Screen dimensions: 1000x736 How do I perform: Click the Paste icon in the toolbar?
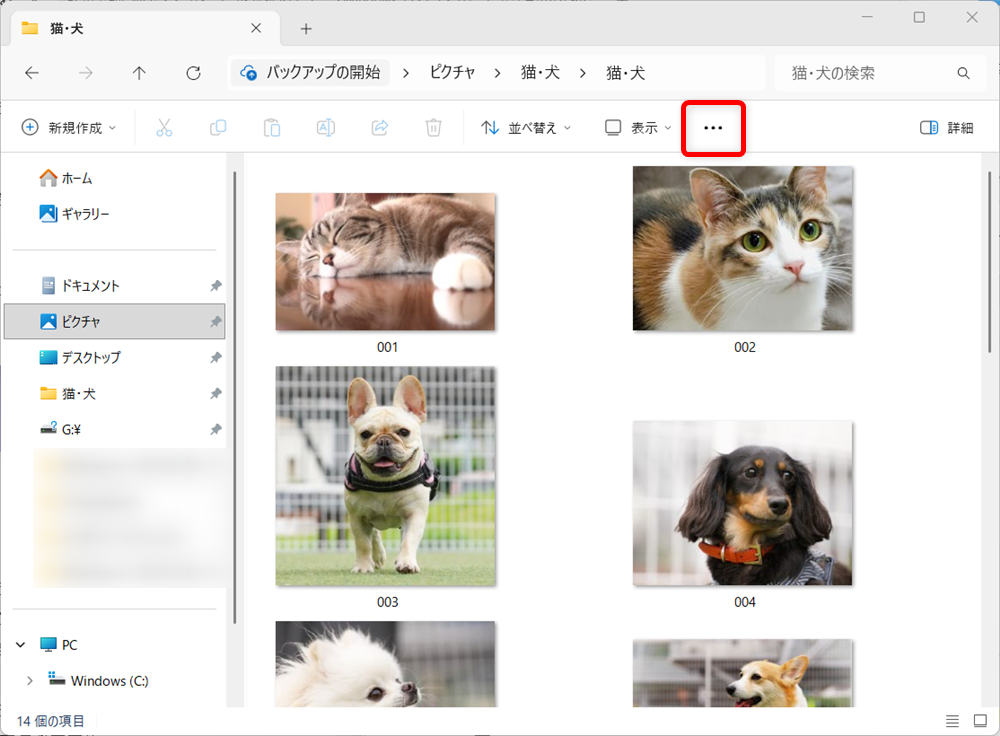(271, 128)
